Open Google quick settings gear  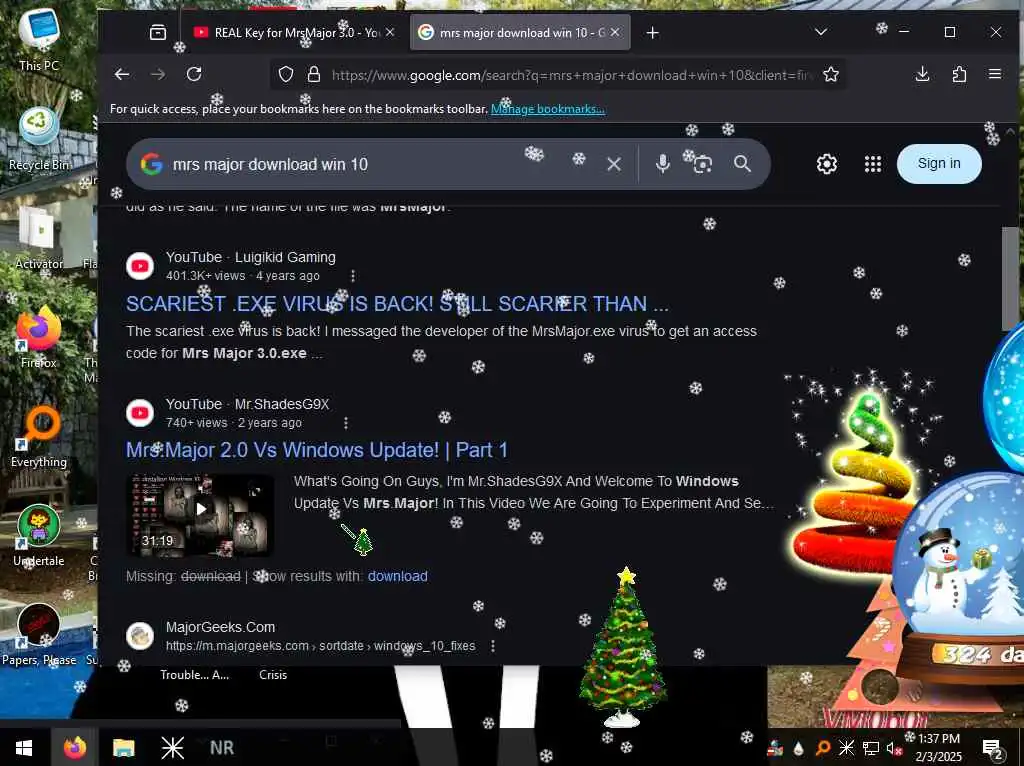pyautogui.click(x=827, y=164)
